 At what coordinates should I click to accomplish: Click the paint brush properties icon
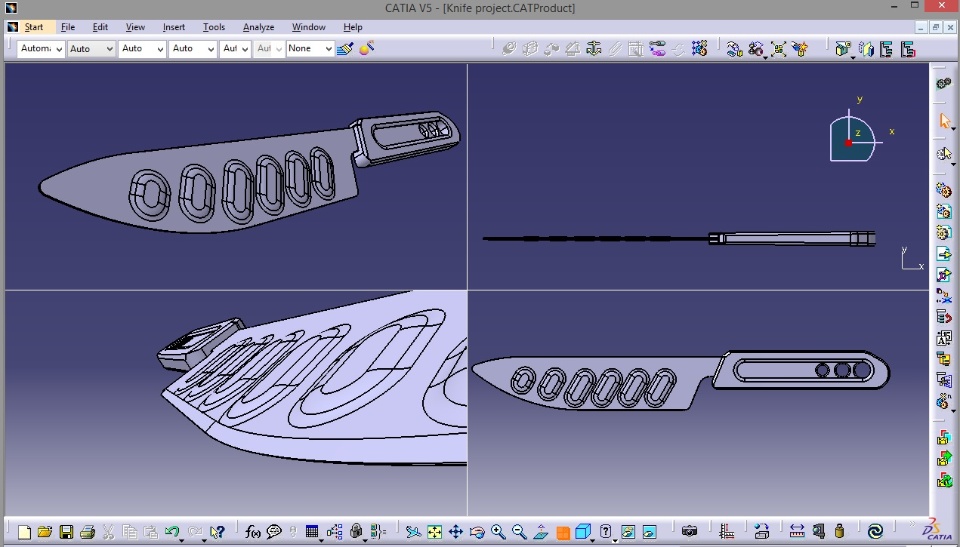[345, 48]
